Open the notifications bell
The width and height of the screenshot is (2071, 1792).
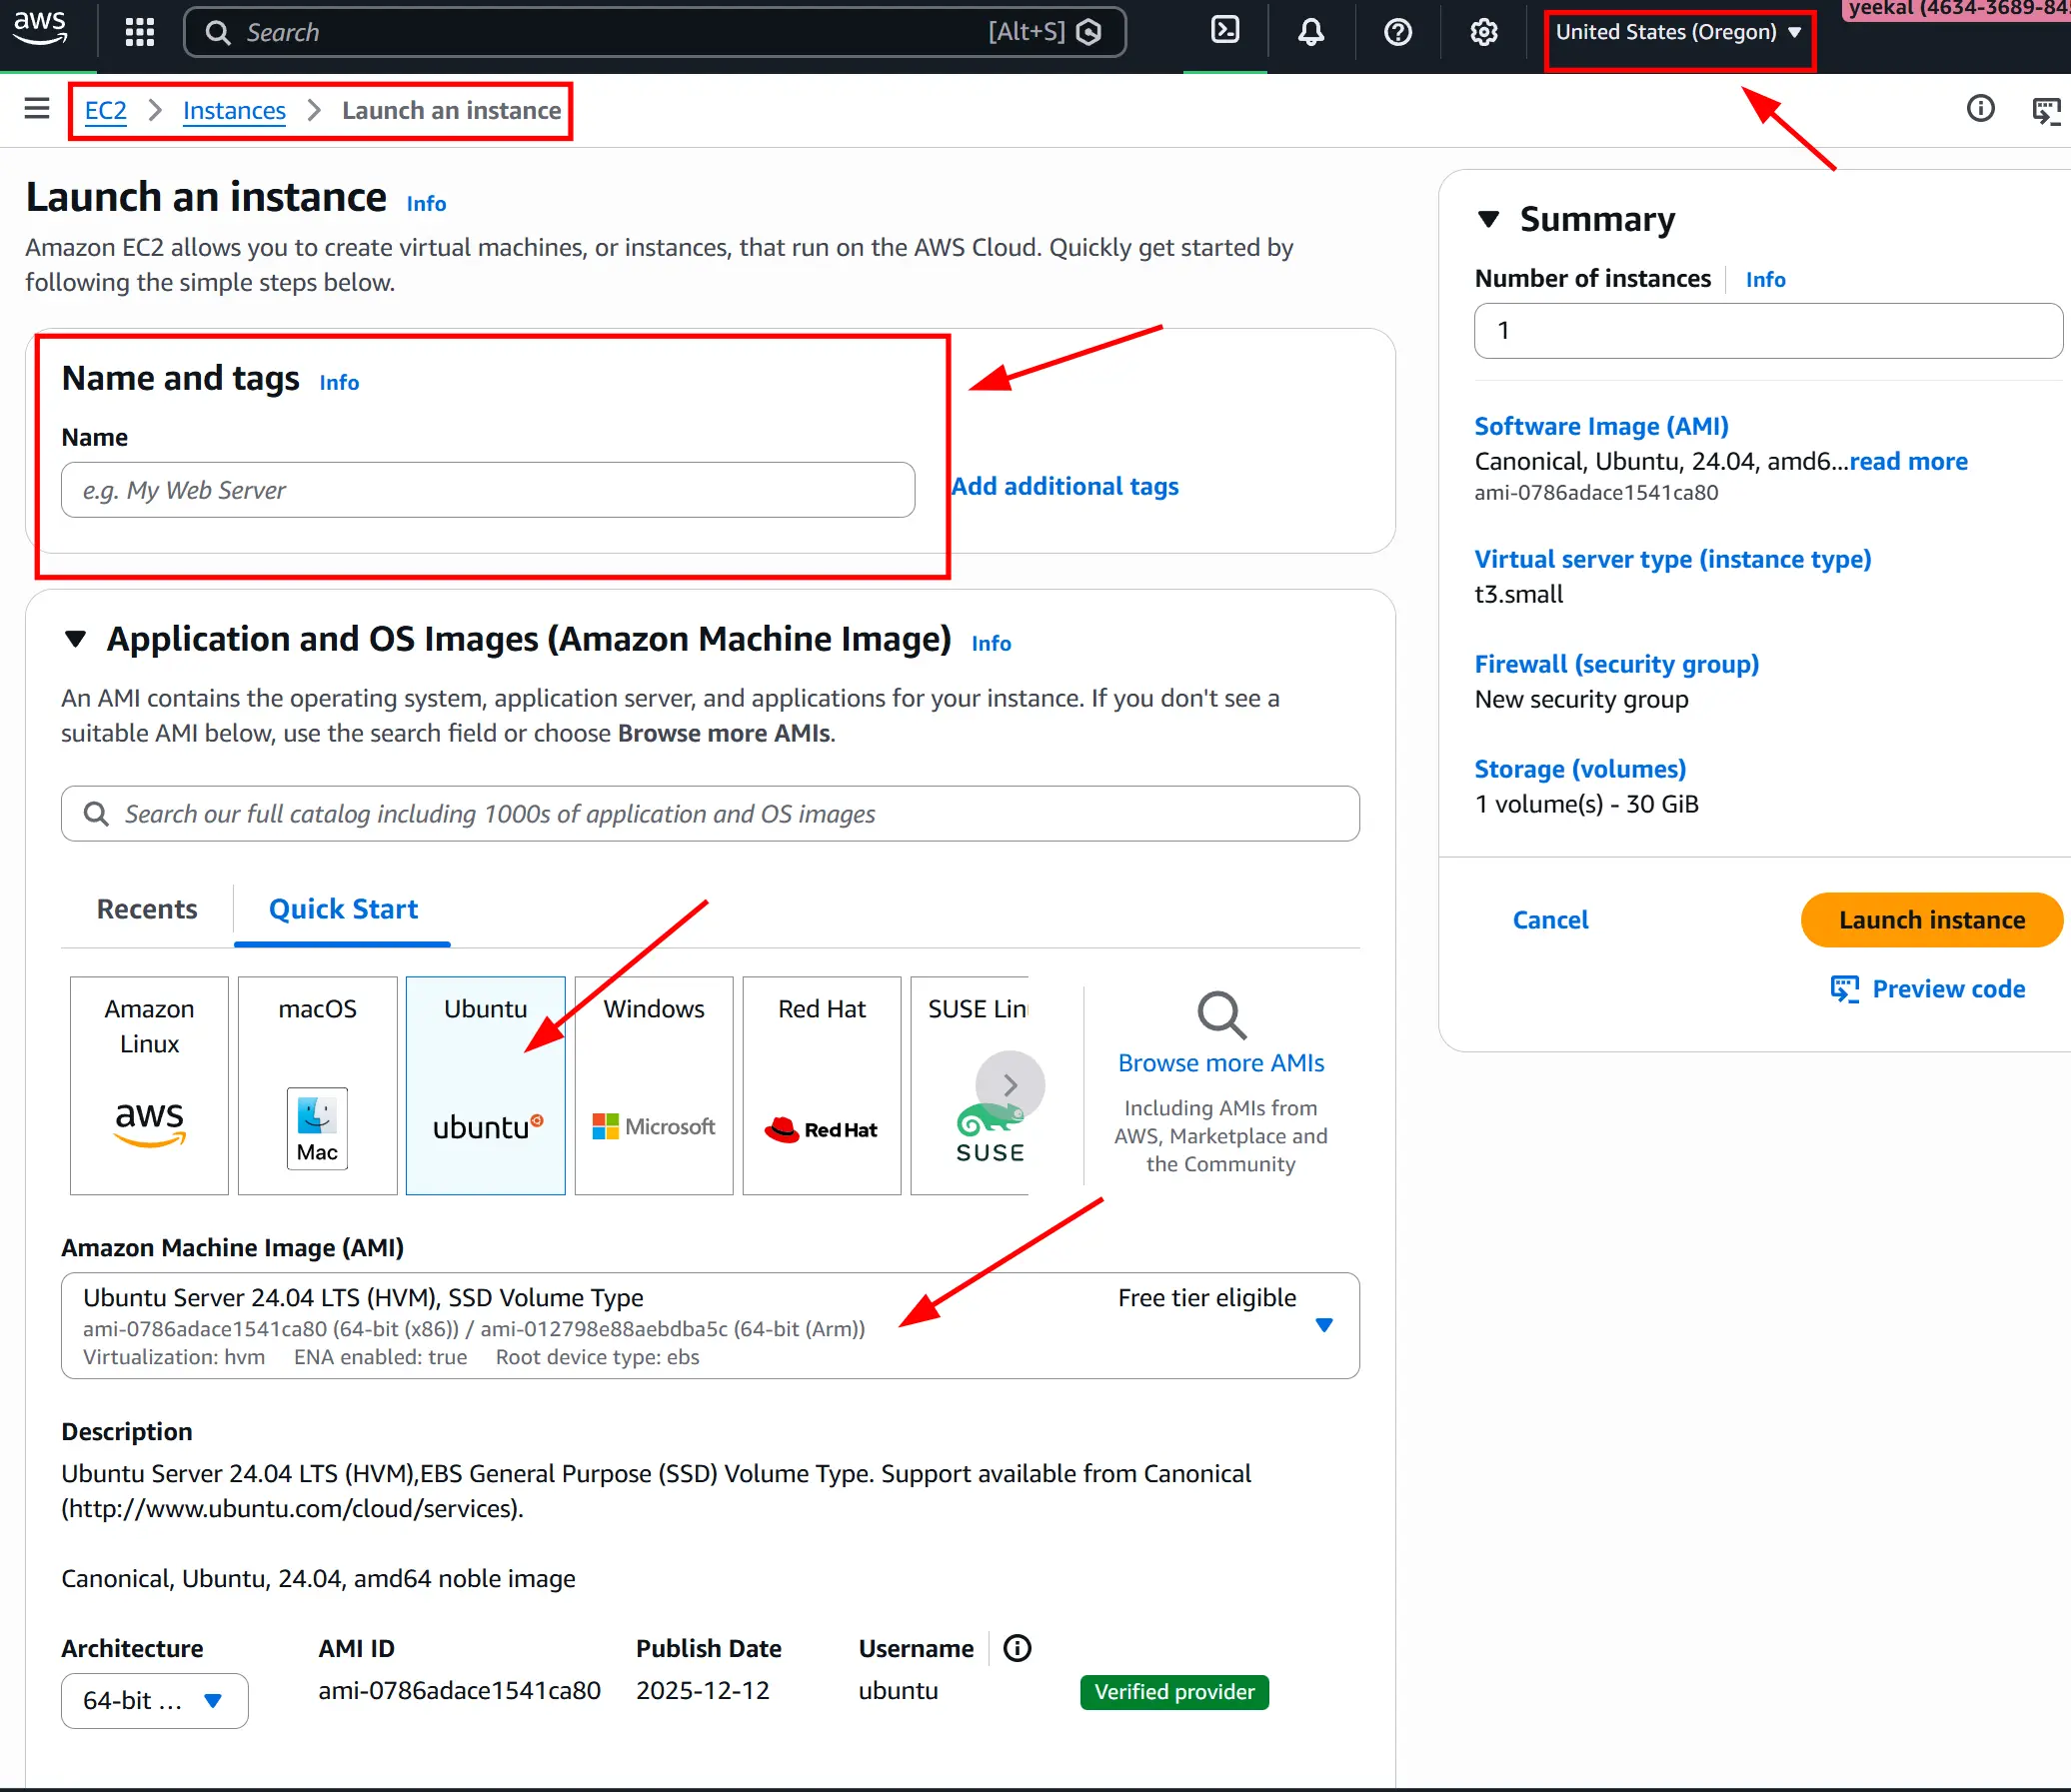coord(1309,31)
